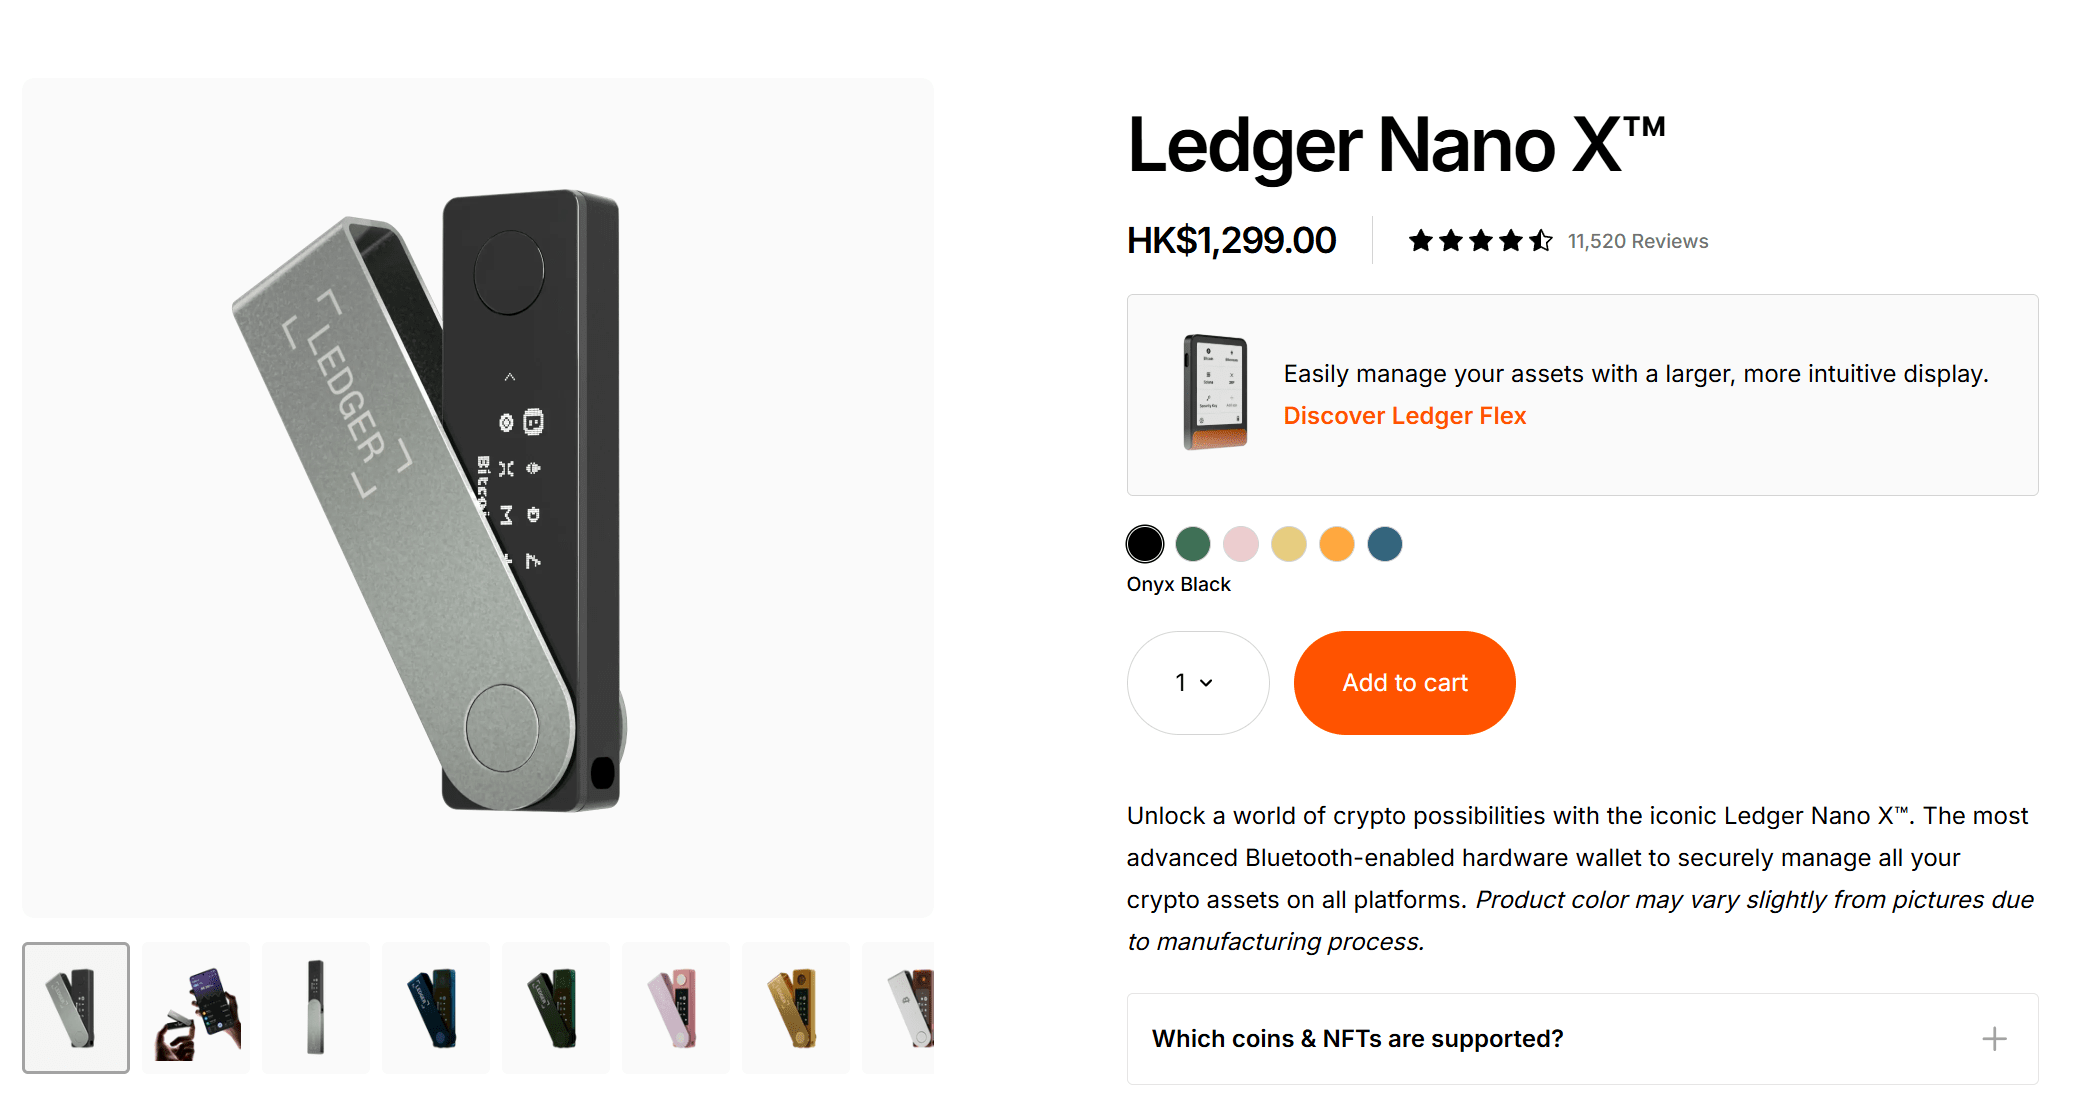
Task: Open the Discover Ledger Flex link
Action: click(1404, 416)
